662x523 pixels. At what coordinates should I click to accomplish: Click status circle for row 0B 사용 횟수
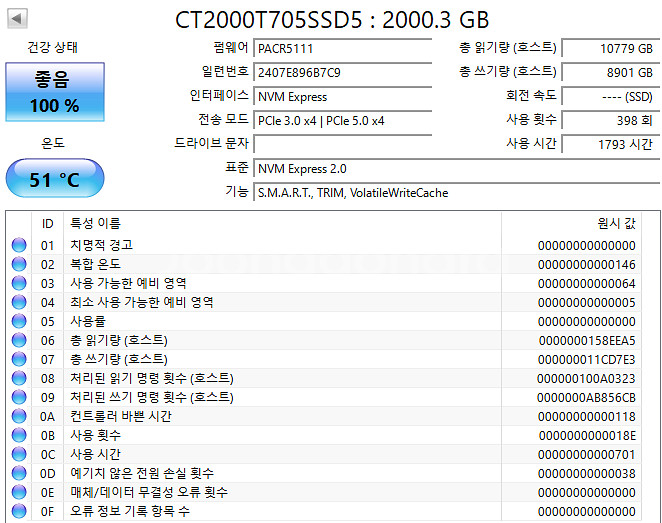point(19,435)
